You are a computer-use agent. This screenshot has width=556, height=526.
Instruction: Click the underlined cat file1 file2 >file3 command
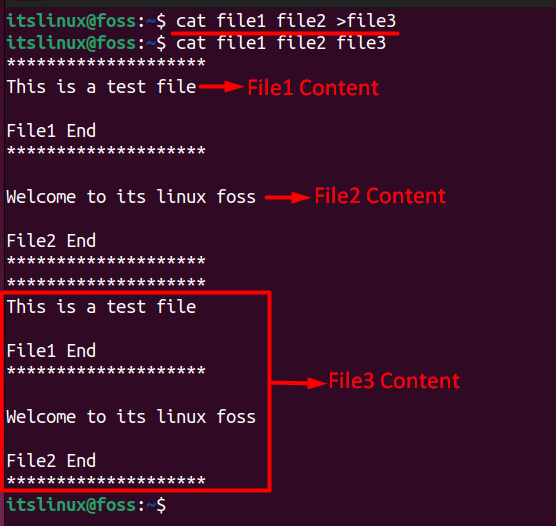click(286, 21)
